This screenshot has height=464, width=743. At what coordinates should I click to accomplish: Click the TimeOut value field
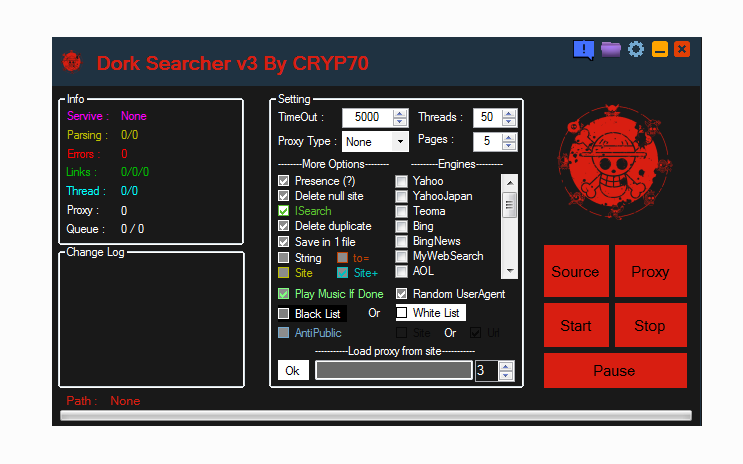tap(368, 118)
